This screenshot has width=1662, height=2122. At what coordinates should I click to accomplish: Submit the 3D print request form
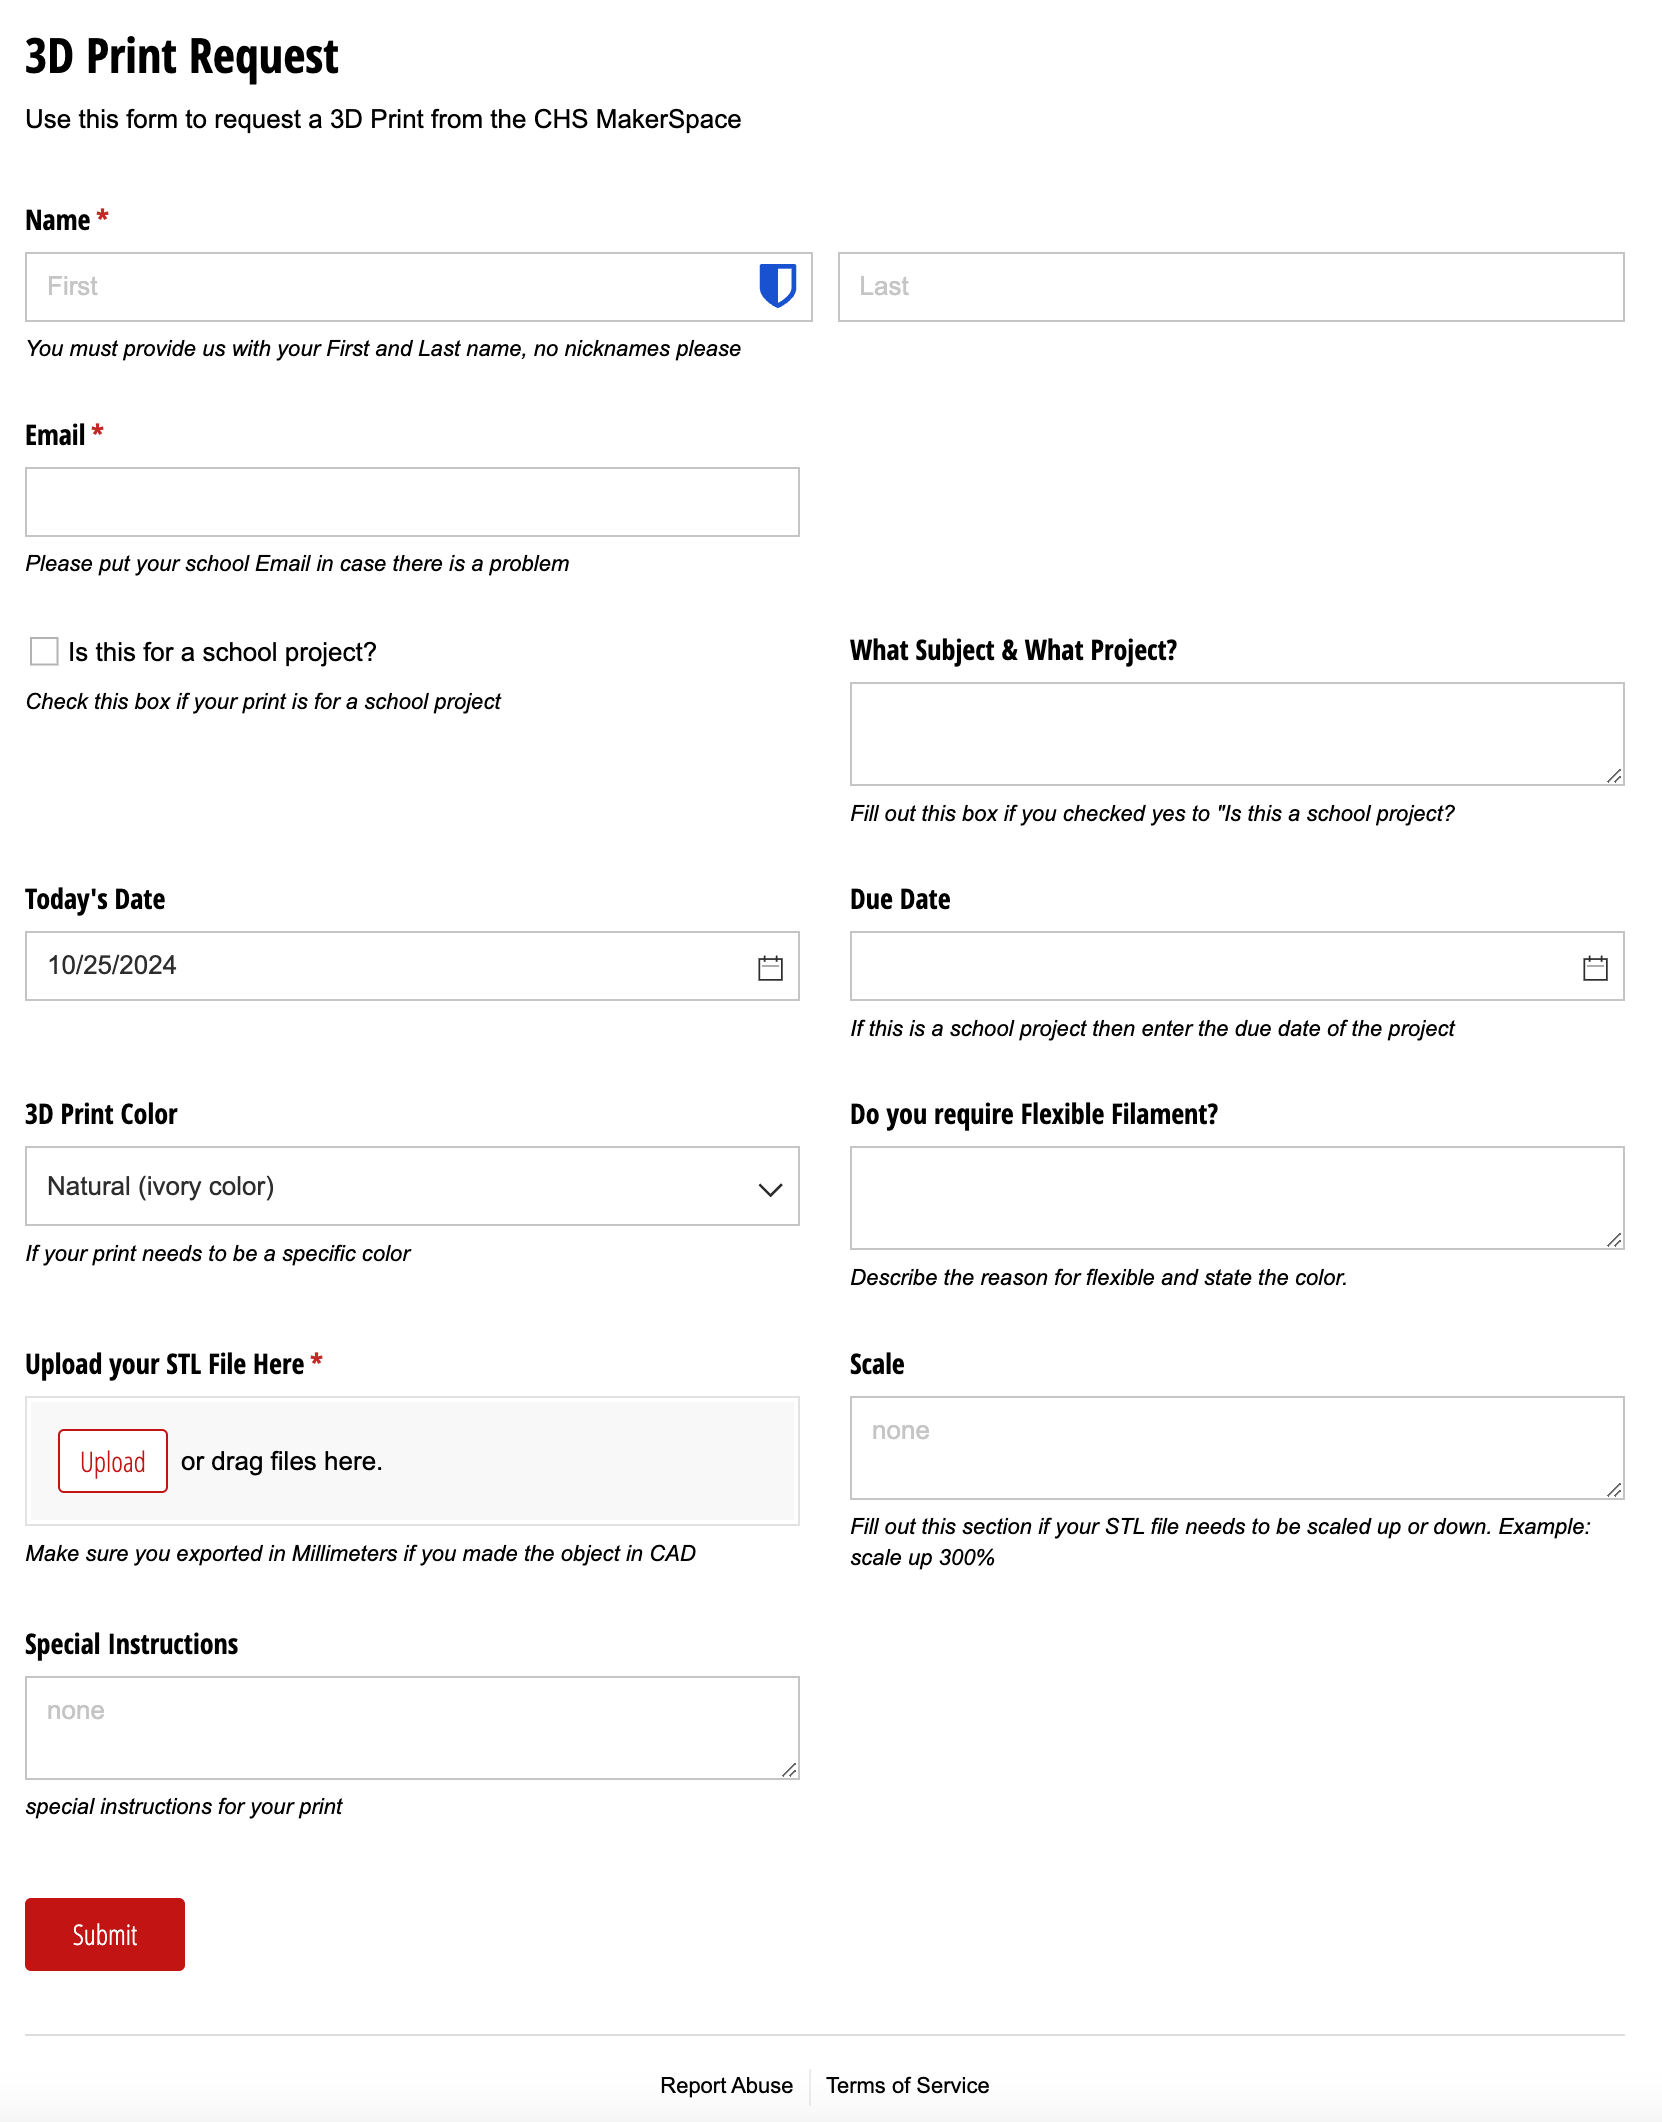pos(105,1934)
